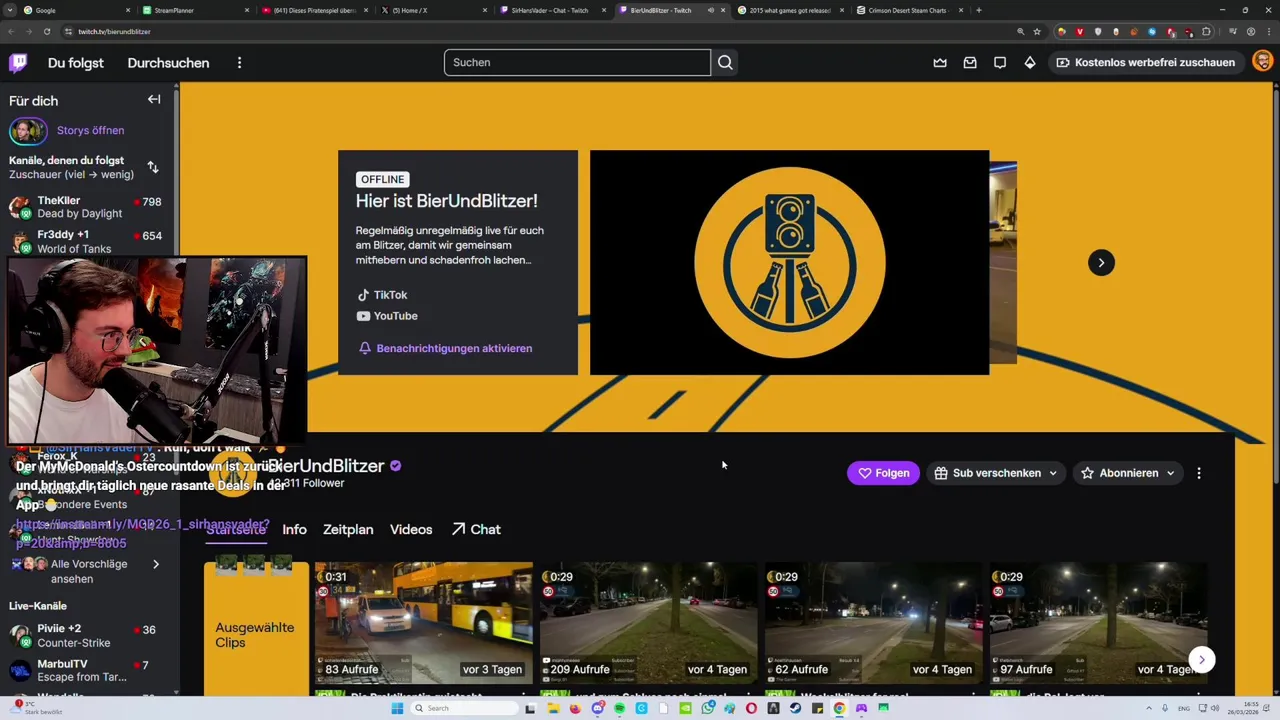The width and height of the screenshot is (1280, 720).
Task: Click the Ausgewählte Clips card
Action: click(x=256, y=628)
